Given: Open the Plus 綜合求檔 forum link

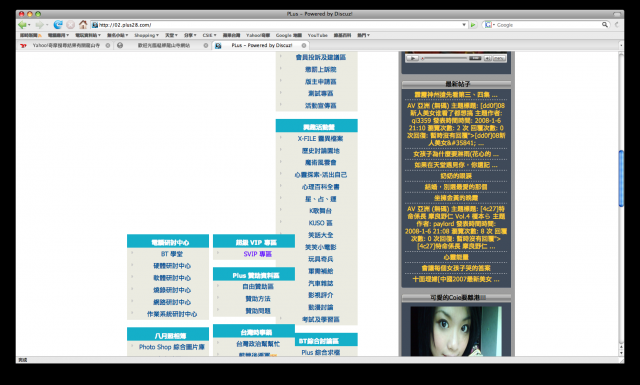Looking at the screenshot, I should pos(320,352).
